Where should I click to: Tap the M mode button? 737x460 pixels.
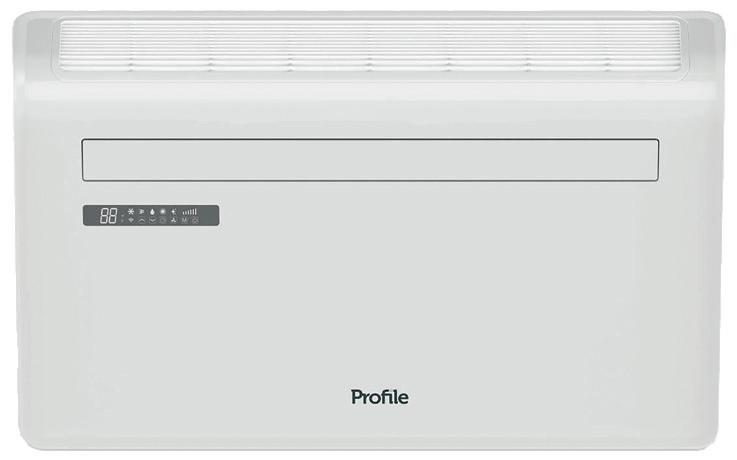click(185, 220)
